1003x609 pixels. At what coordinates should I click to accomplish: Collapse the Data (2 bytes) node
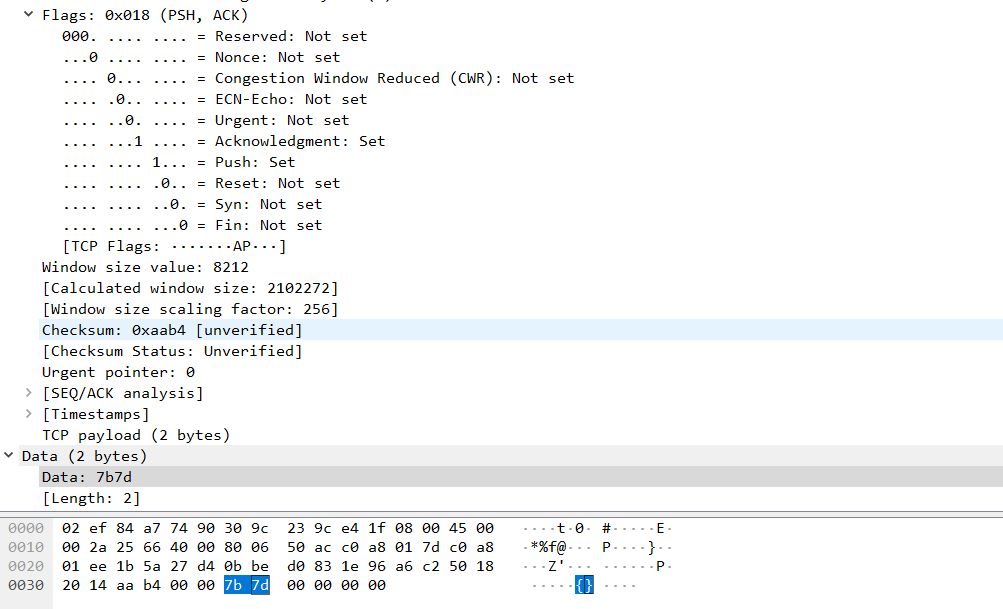8,455
